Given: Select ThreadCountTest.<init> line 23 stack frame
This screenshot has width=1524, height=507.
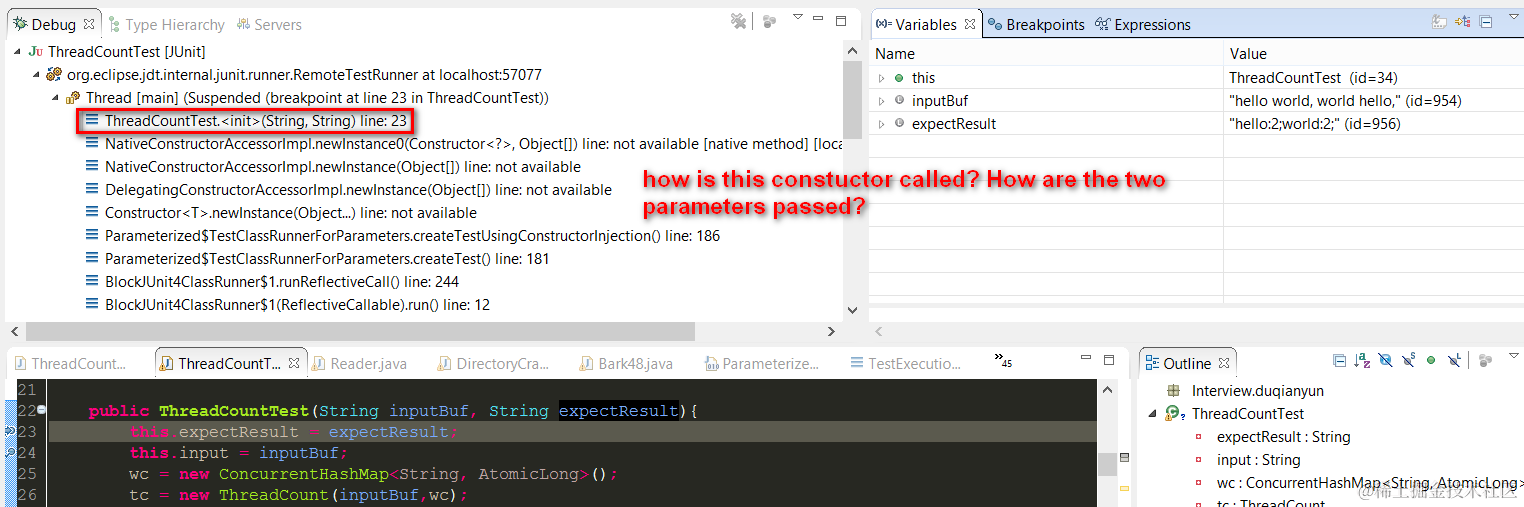Looking at the screenshot, I should (x=255, y=120).
